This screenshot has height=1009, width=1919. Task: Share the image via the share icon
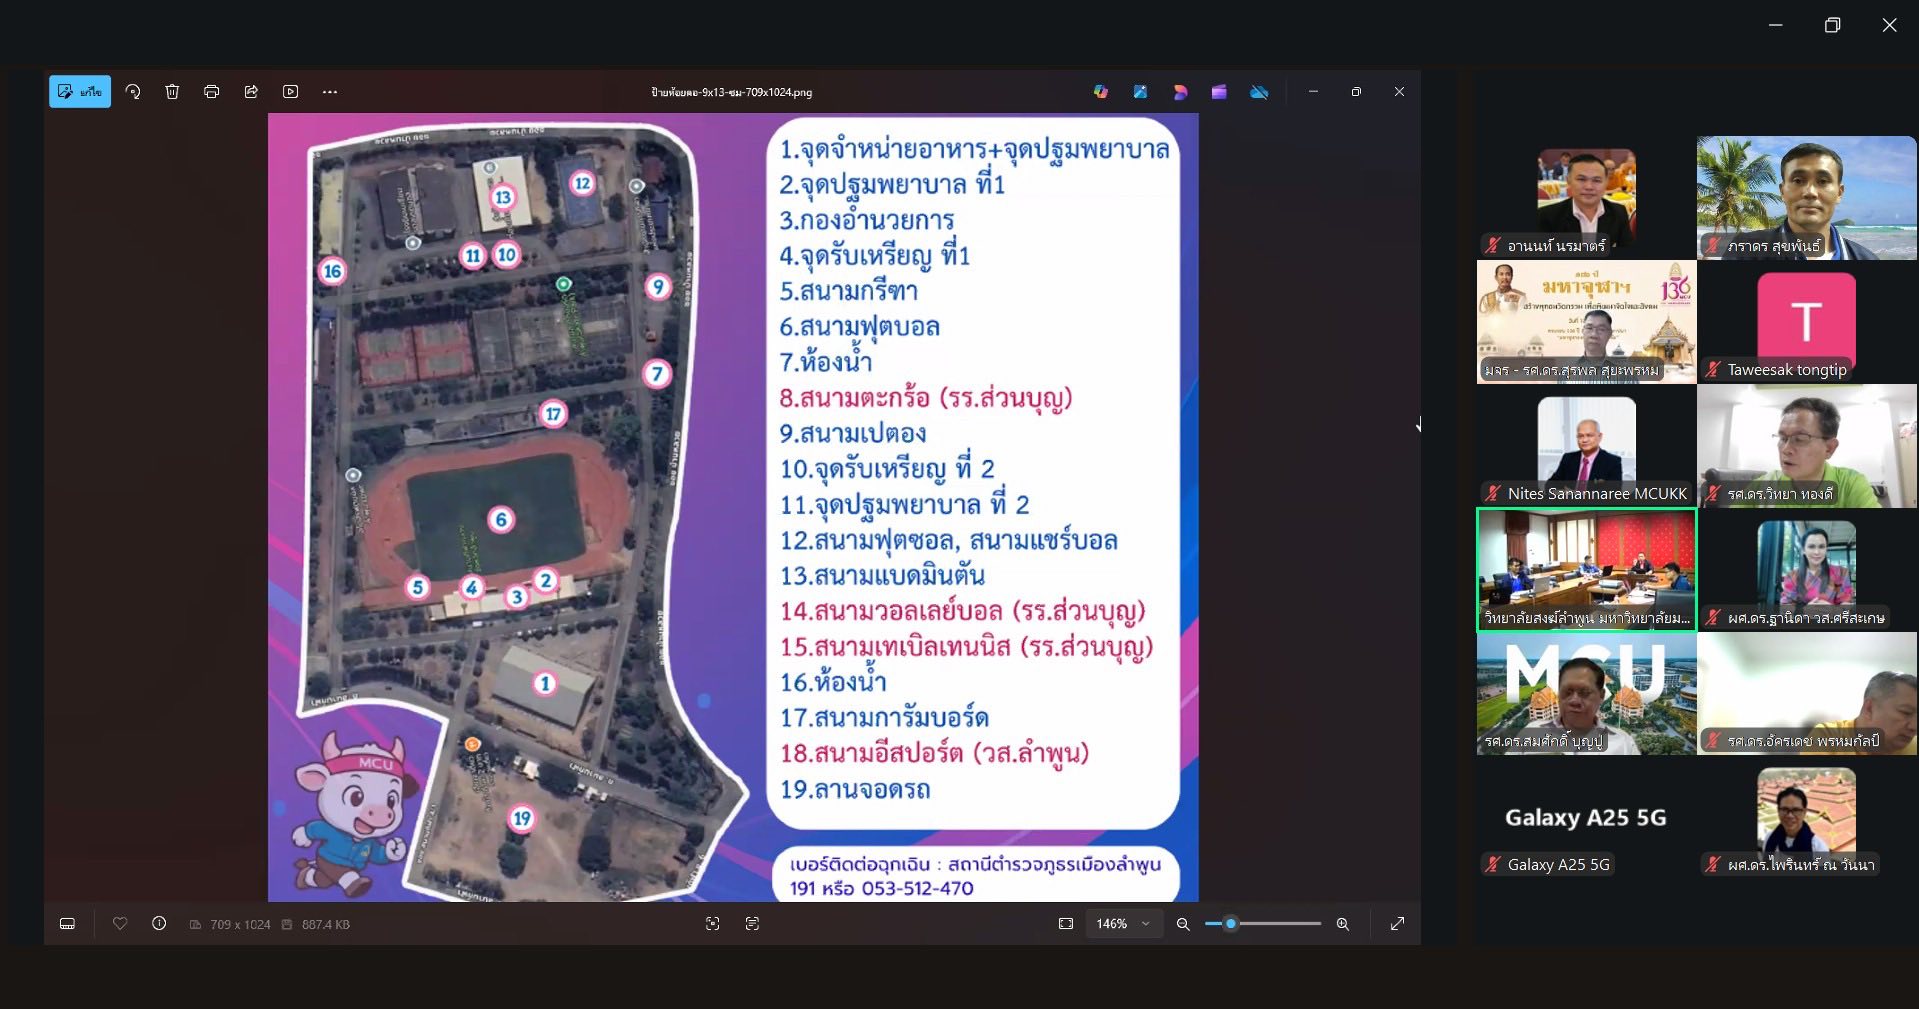click(251, 92)
